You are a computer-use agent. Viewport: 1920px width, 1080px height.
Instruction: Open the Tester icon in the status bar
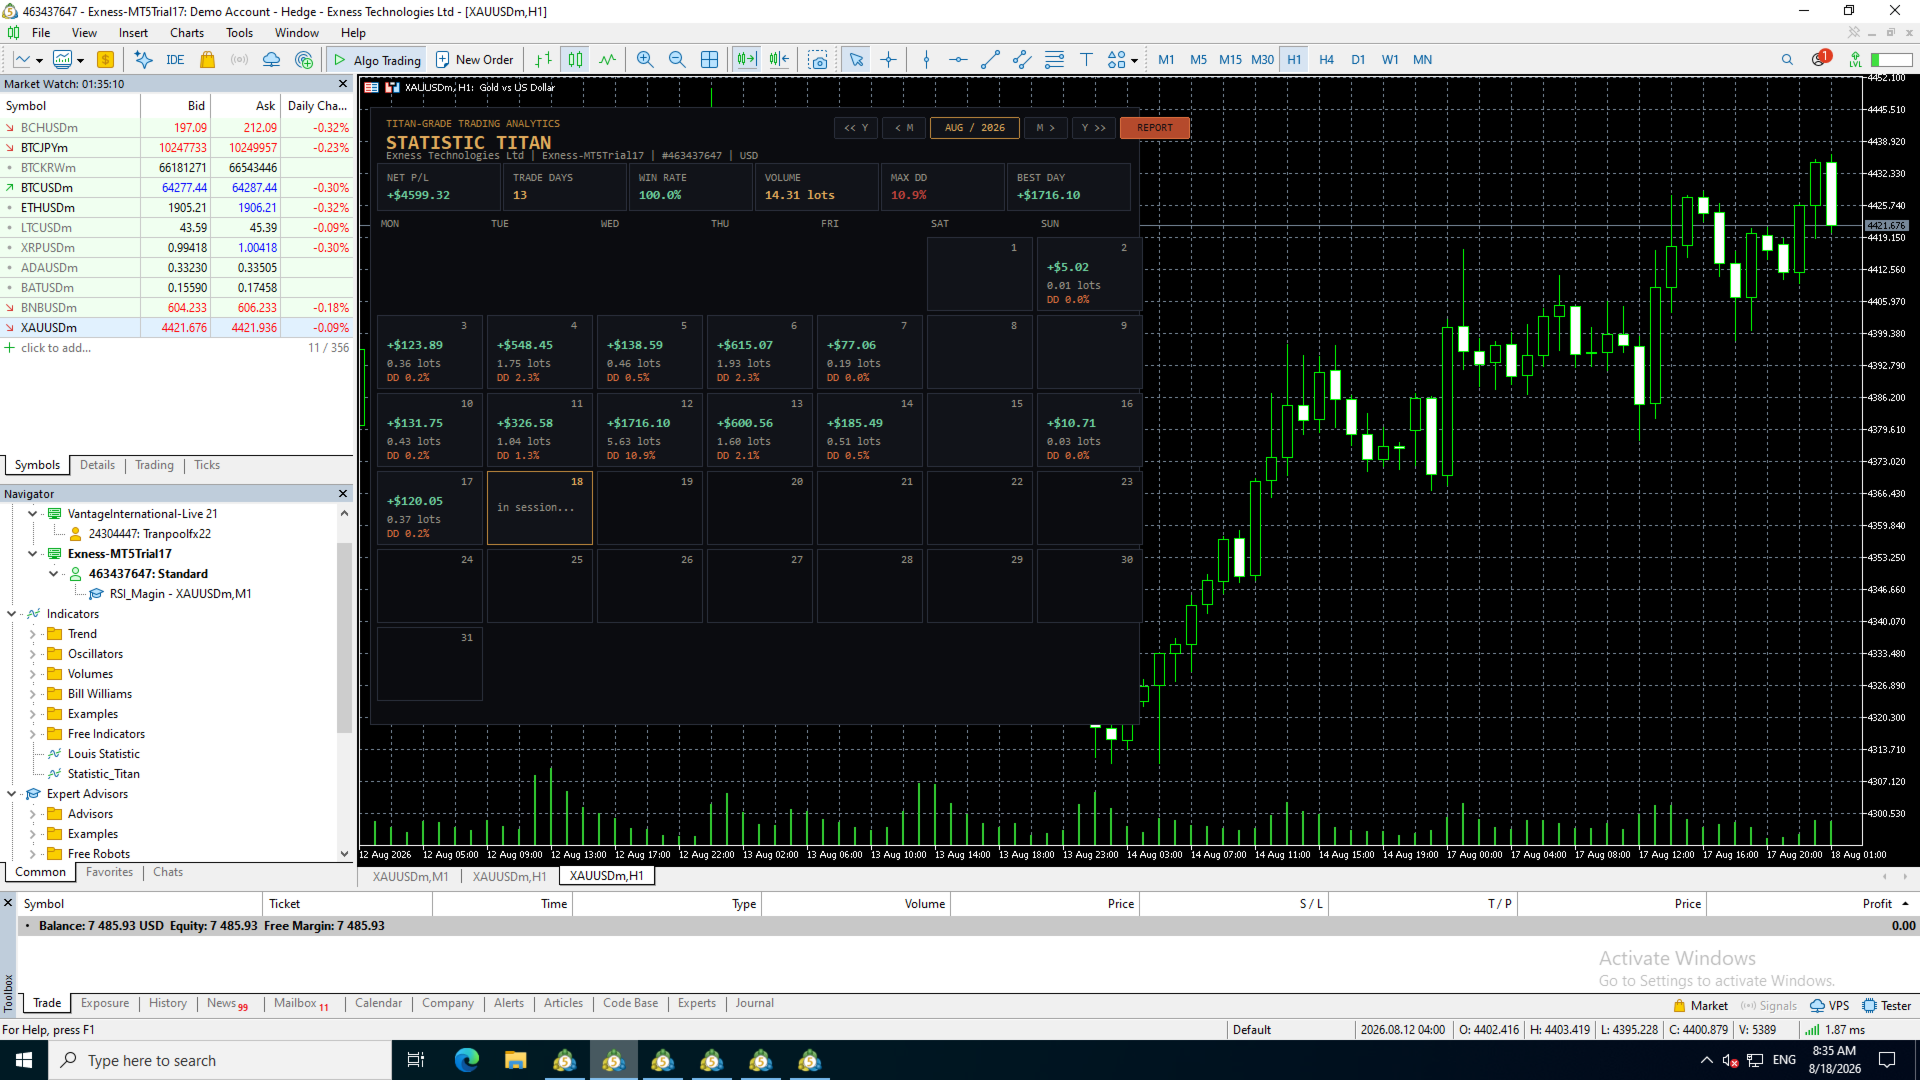tap(1886, 1006)
